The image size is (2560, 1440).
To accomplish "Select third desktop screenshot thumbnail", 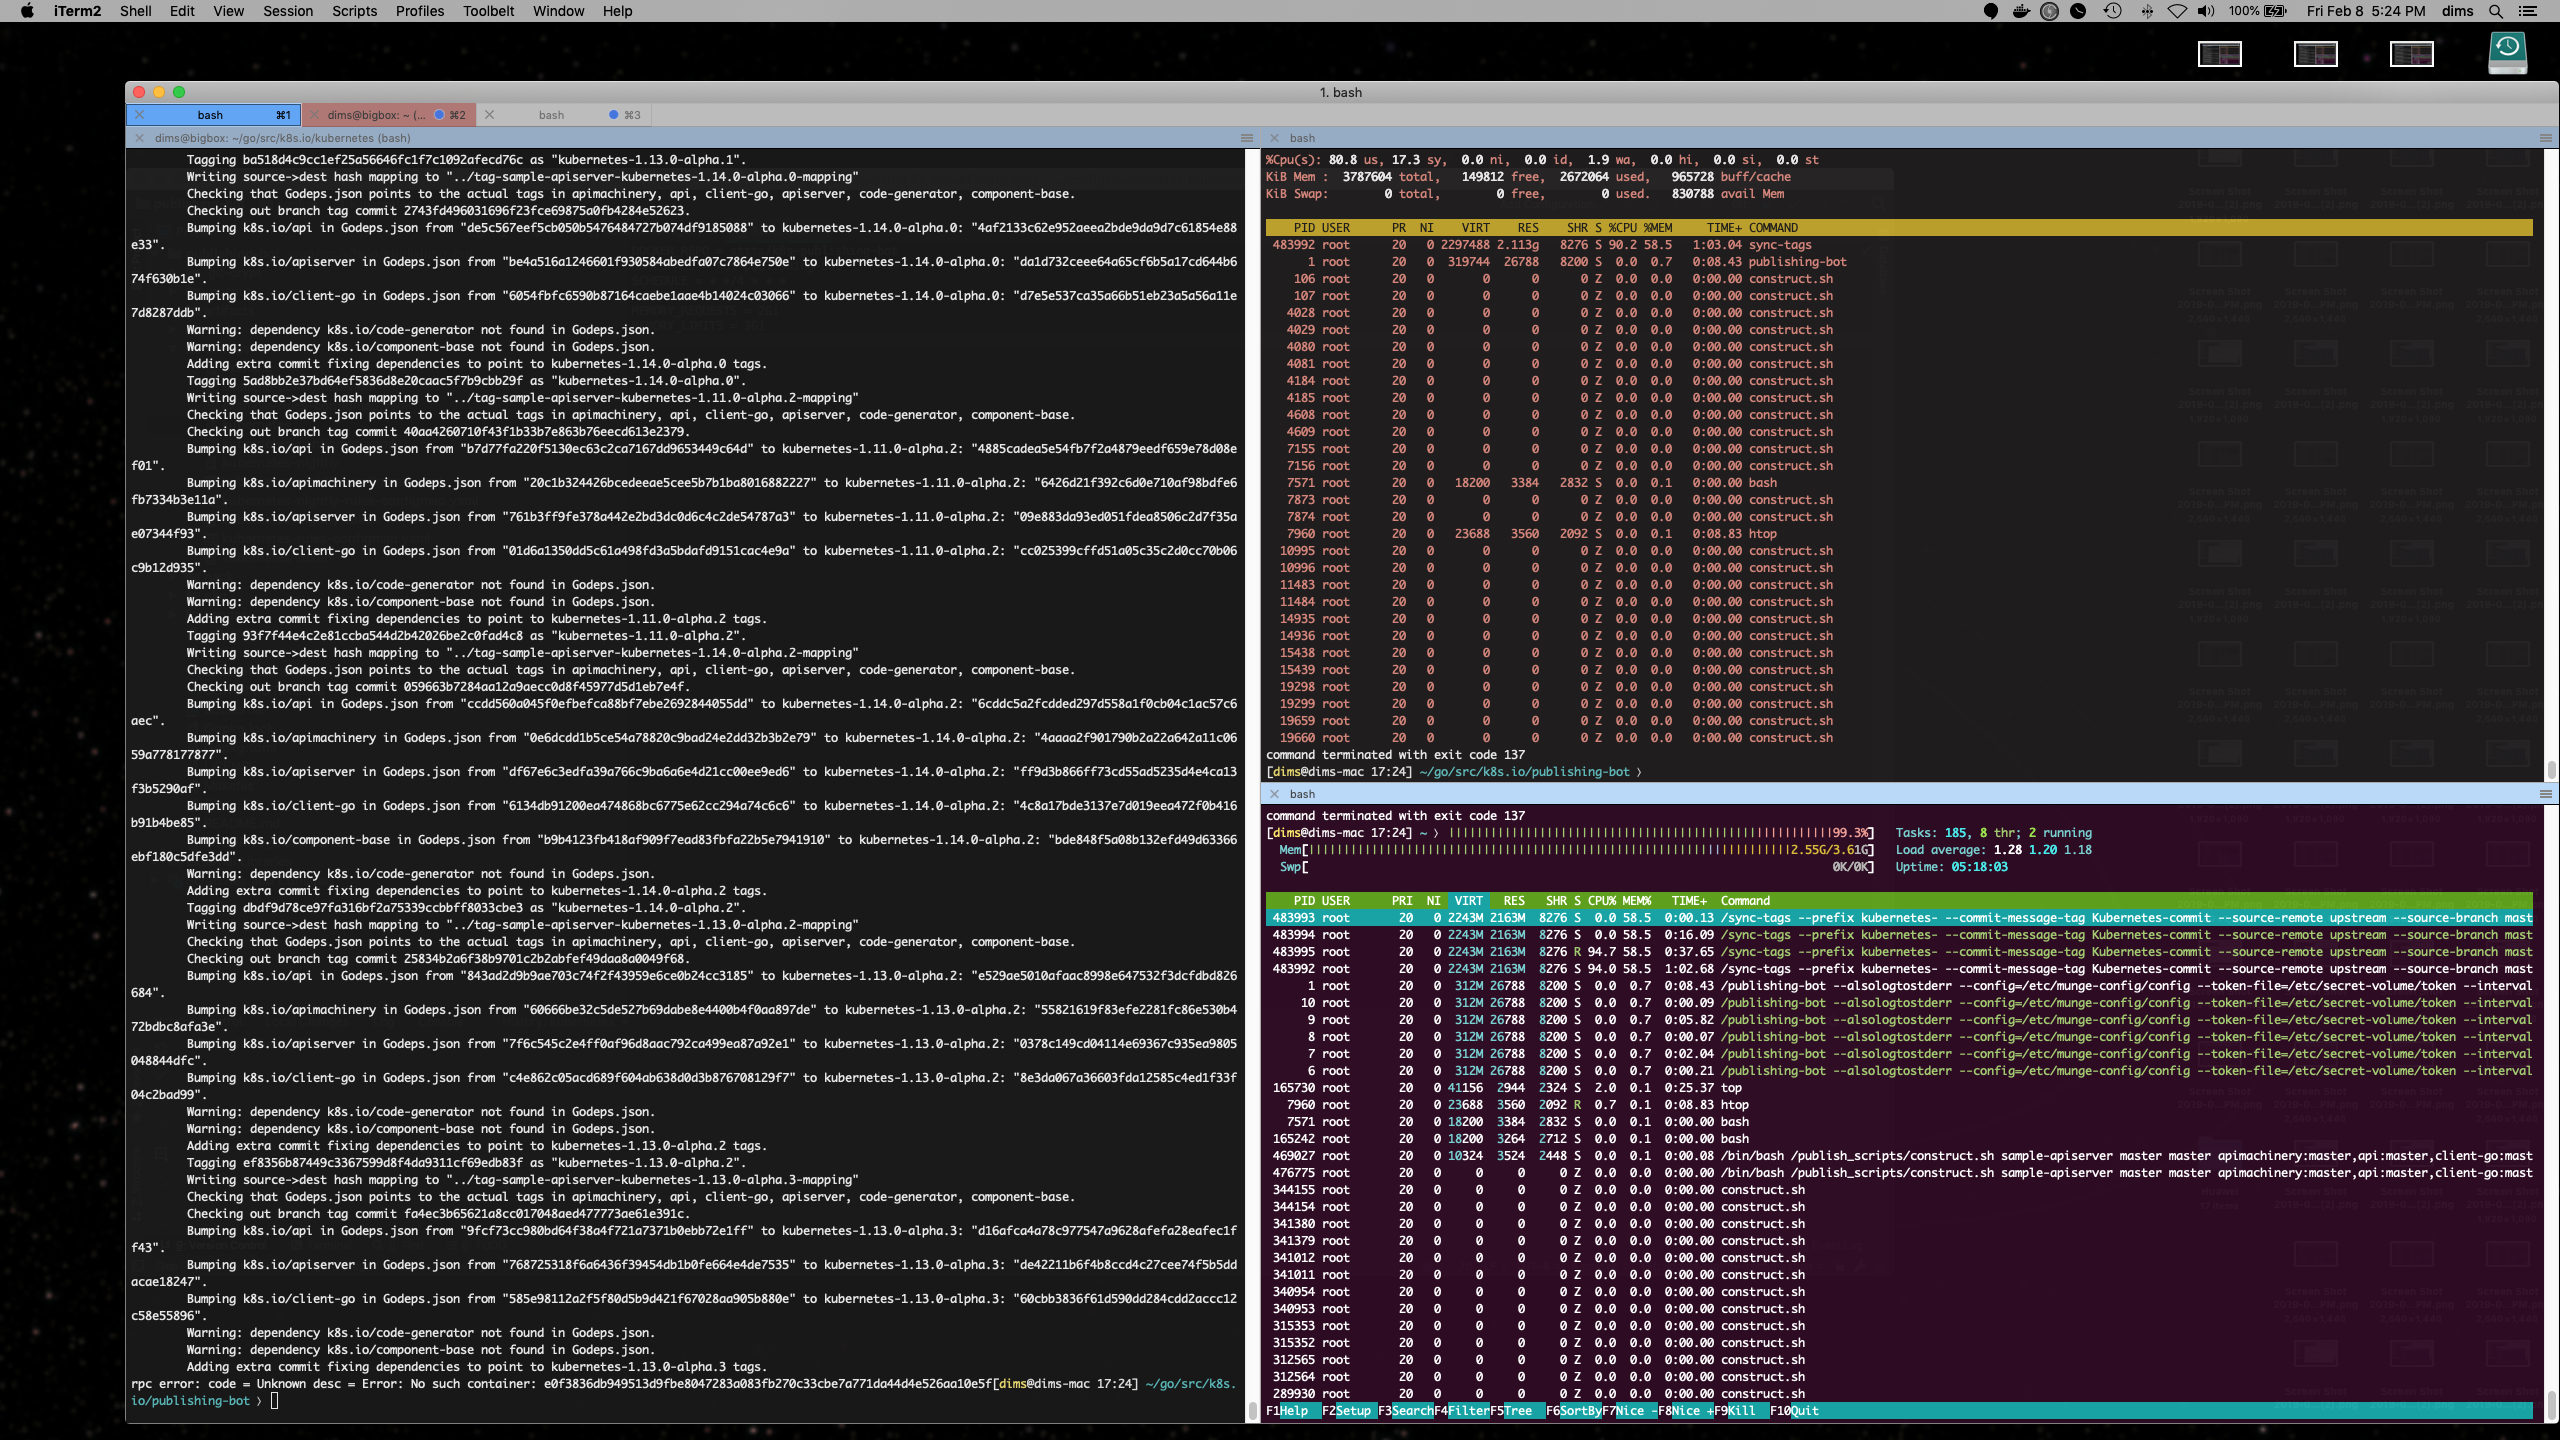I will 2411,54.
